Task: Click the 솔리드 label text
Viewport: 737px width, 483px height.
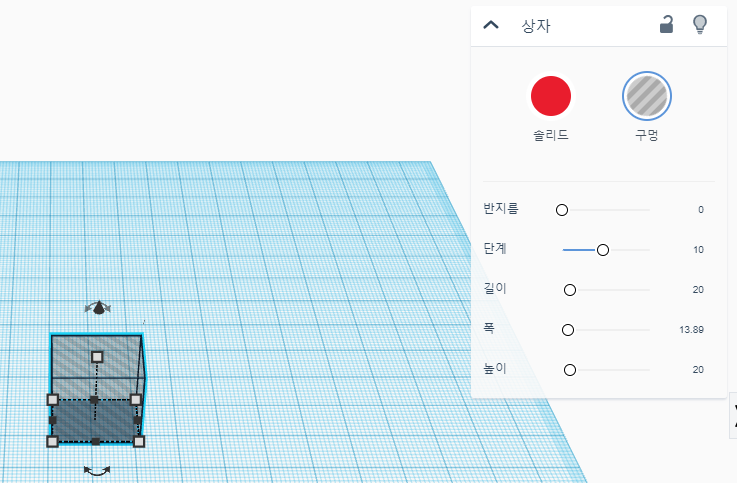Action: click(x=550, y=135)
